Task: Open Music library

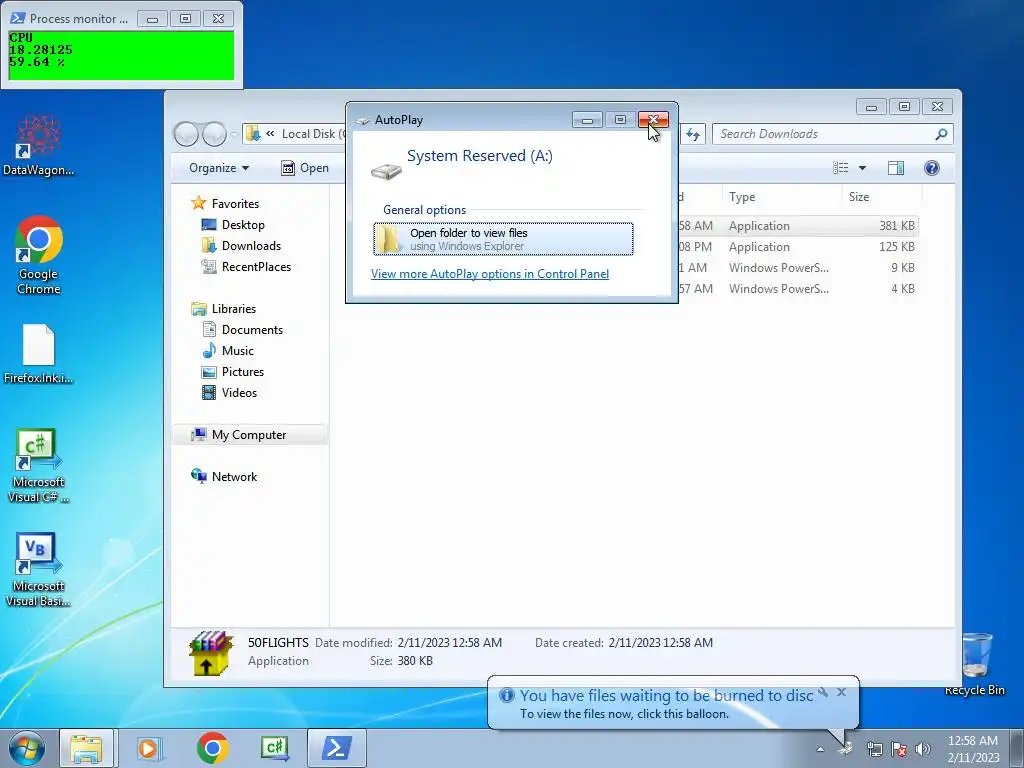Action: (229, 351)
